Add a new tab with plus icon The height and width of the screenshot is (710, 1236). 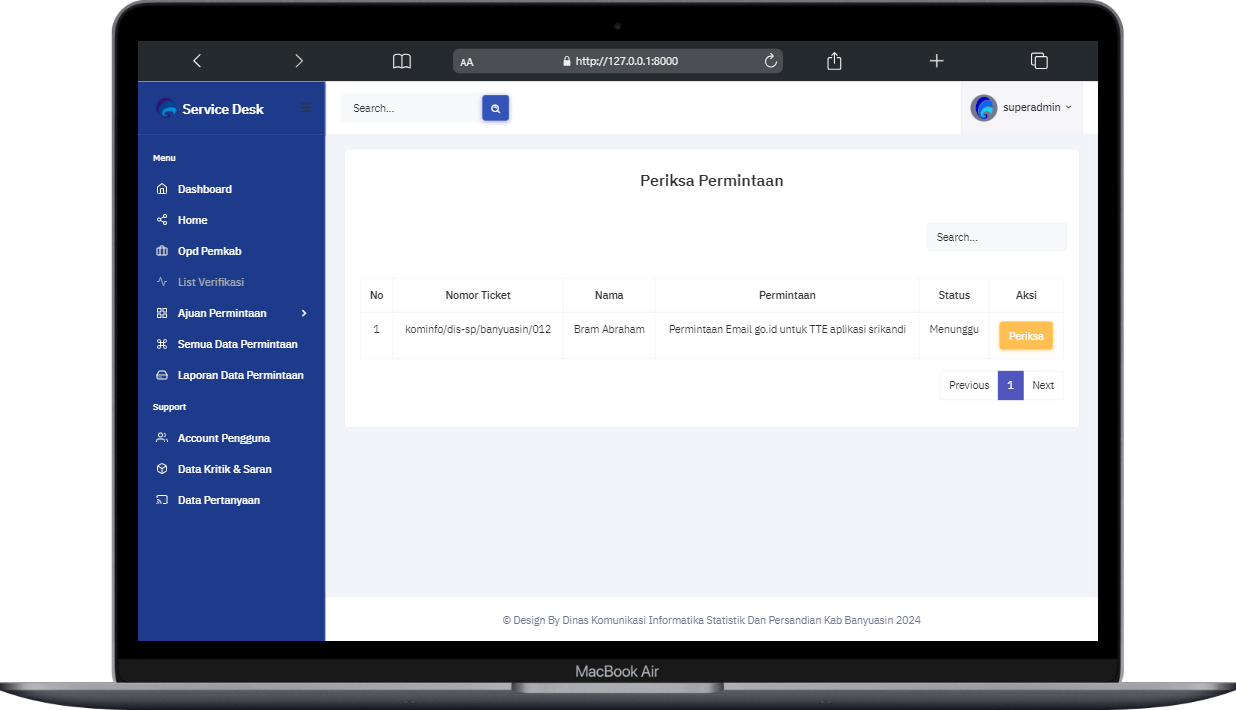click(x=936, y=61)
